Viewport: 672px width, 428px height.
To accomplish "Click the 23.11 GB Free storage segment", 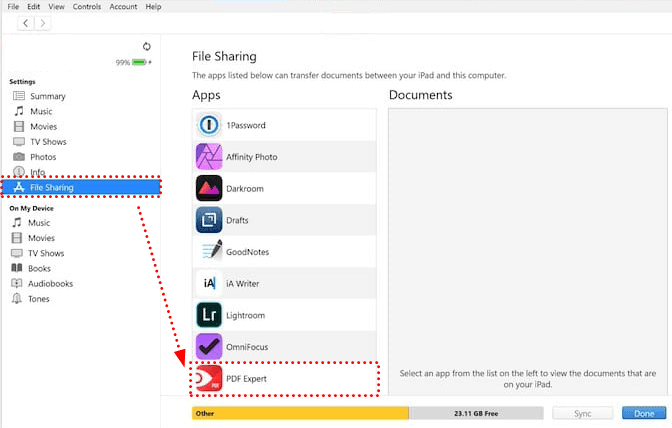I will [x=476, y=413].
